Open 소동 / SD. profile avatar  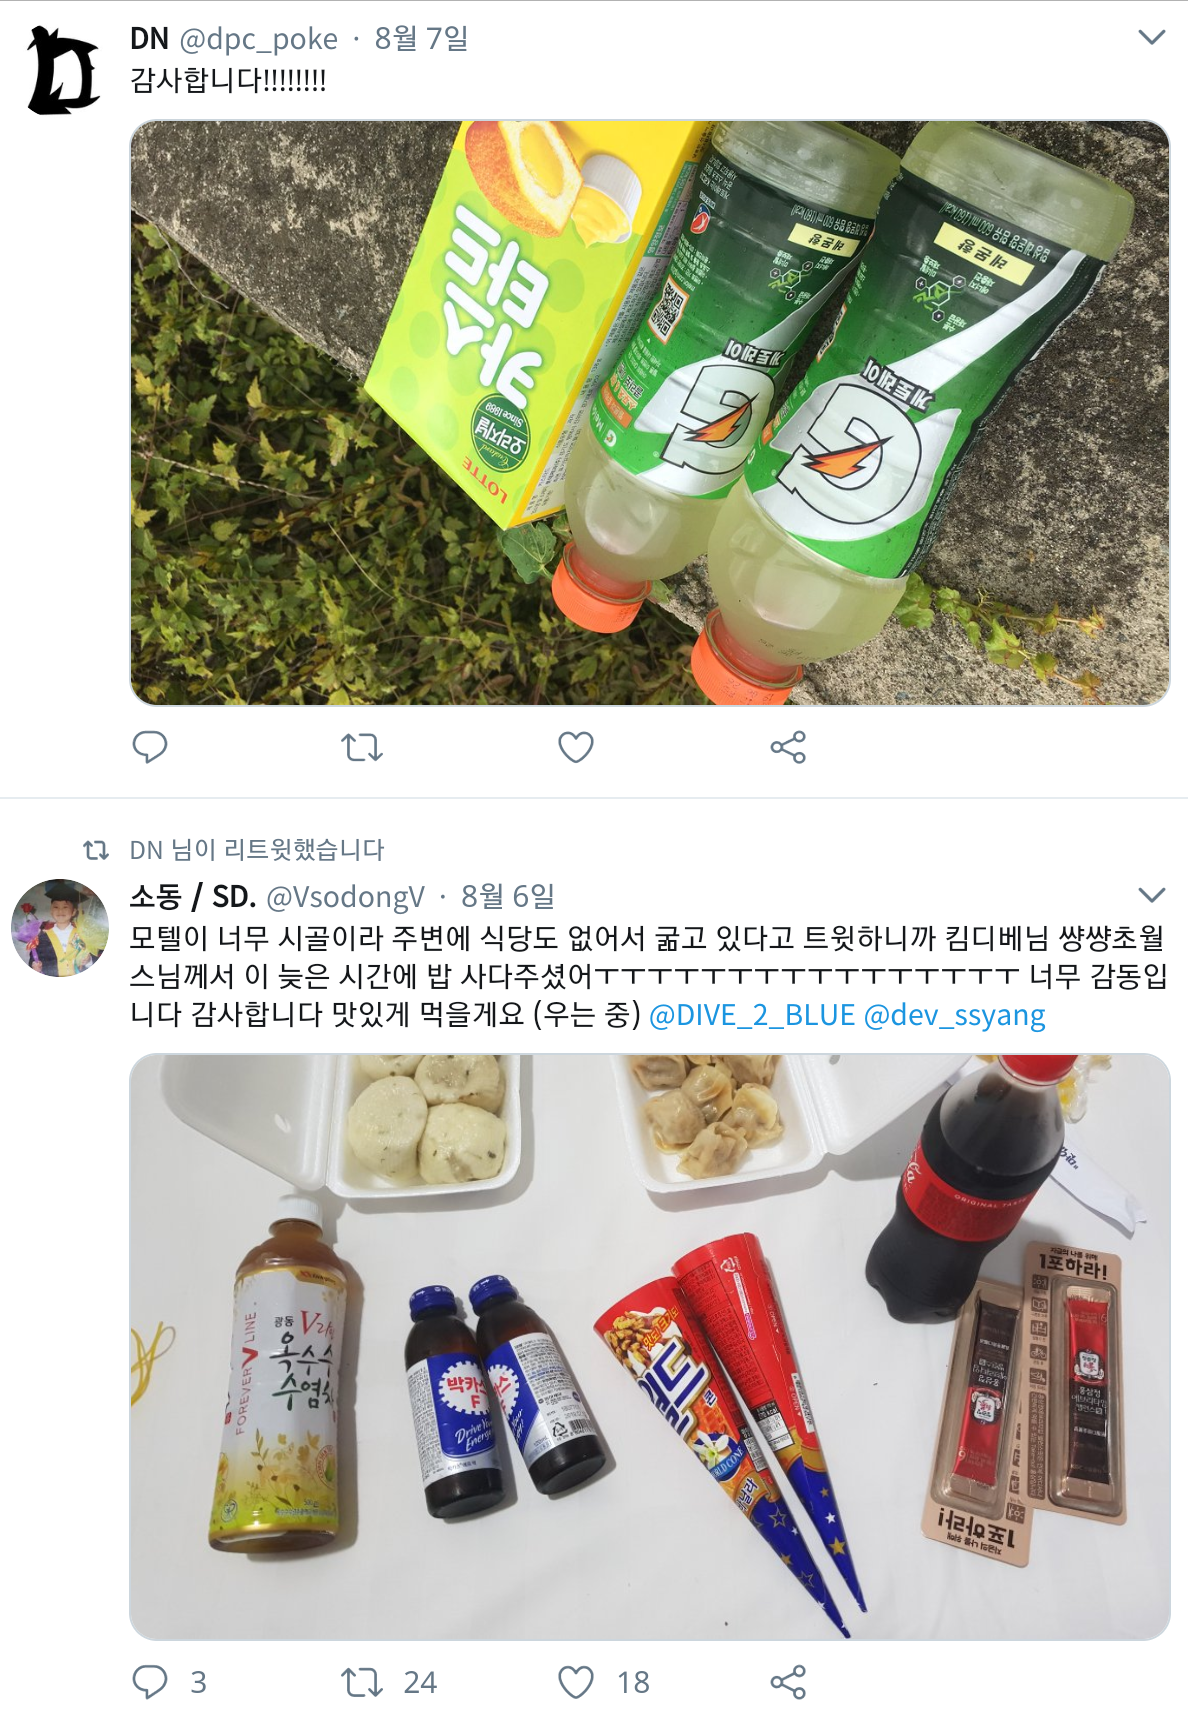60,928
